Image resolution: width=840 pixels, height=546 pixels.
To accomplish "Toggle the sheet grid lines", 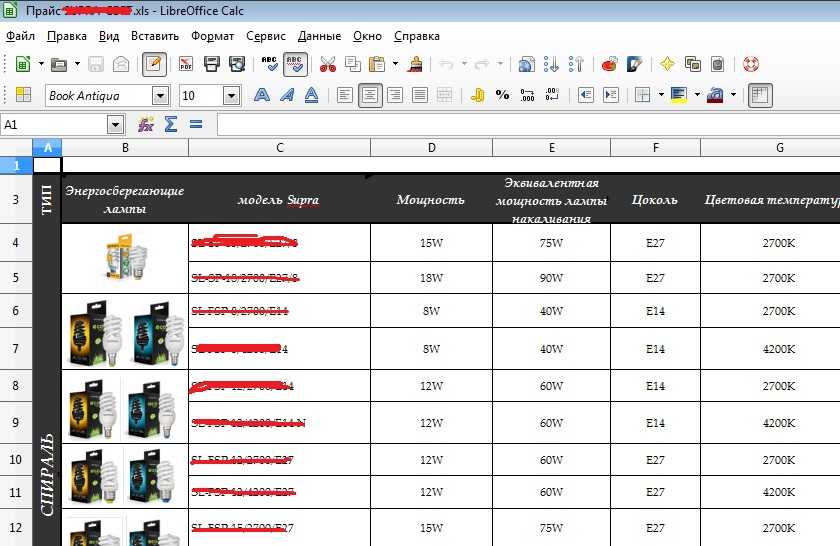I will point(760,95).
